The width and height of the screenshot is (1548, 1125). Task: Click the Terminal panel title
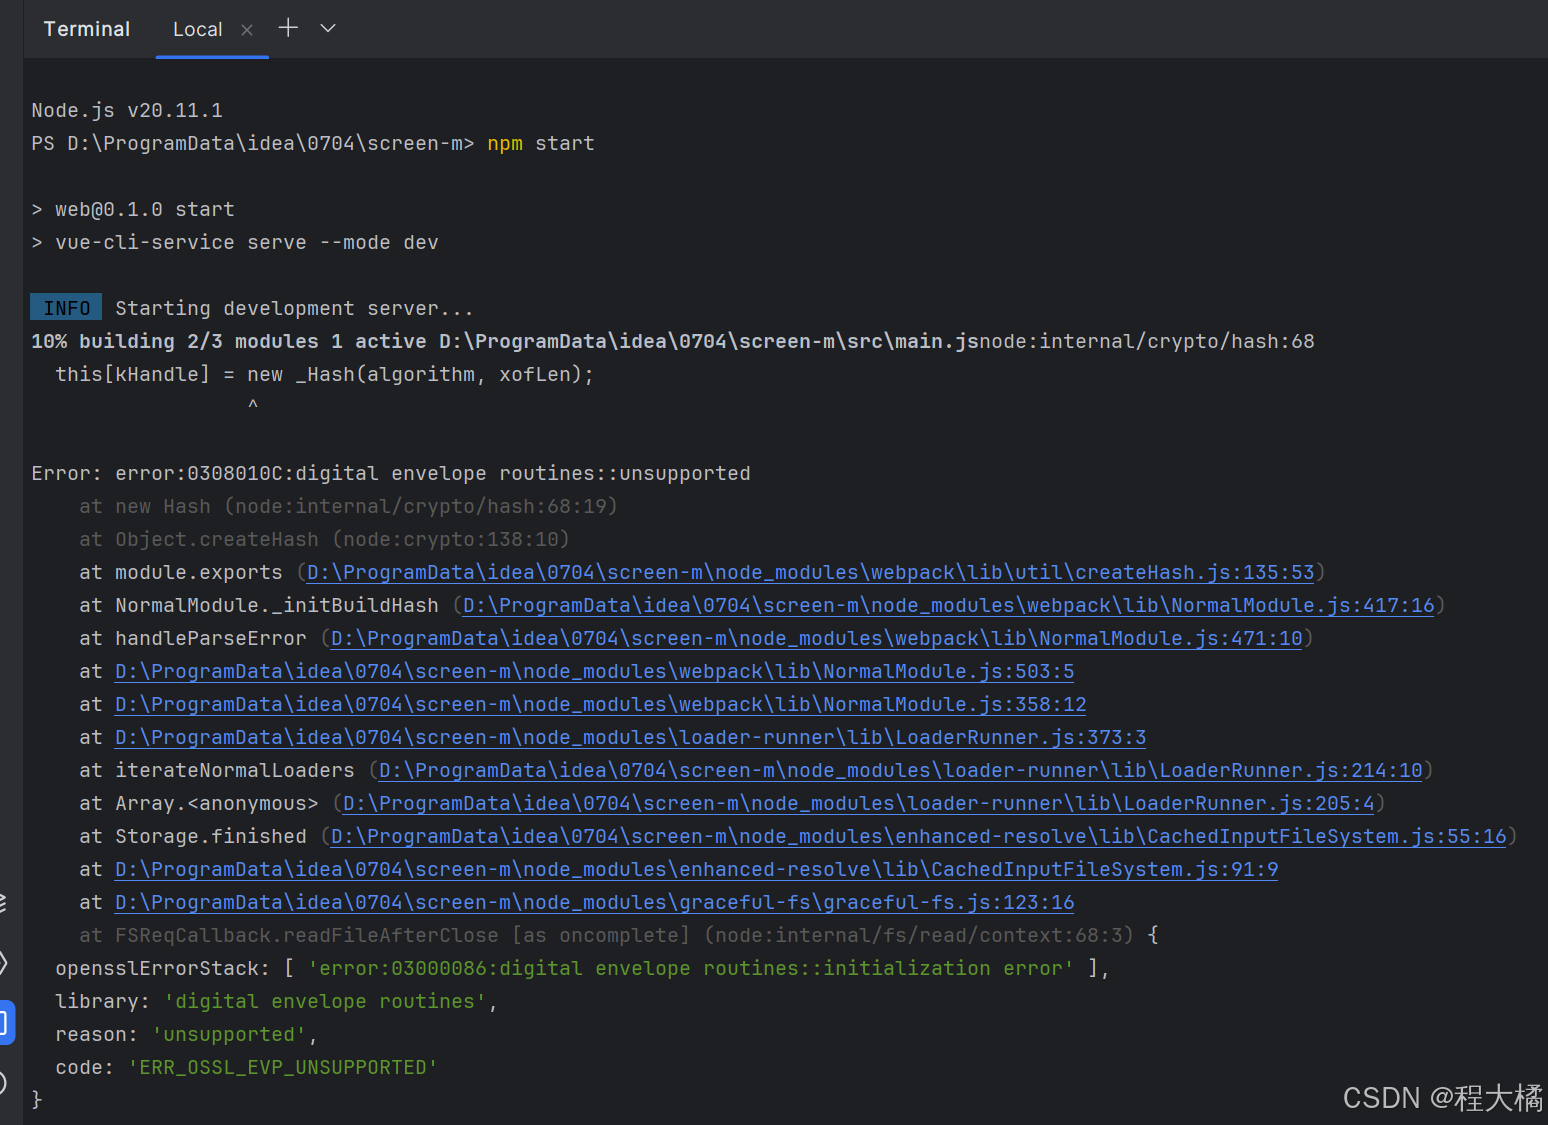coord(86,29)
